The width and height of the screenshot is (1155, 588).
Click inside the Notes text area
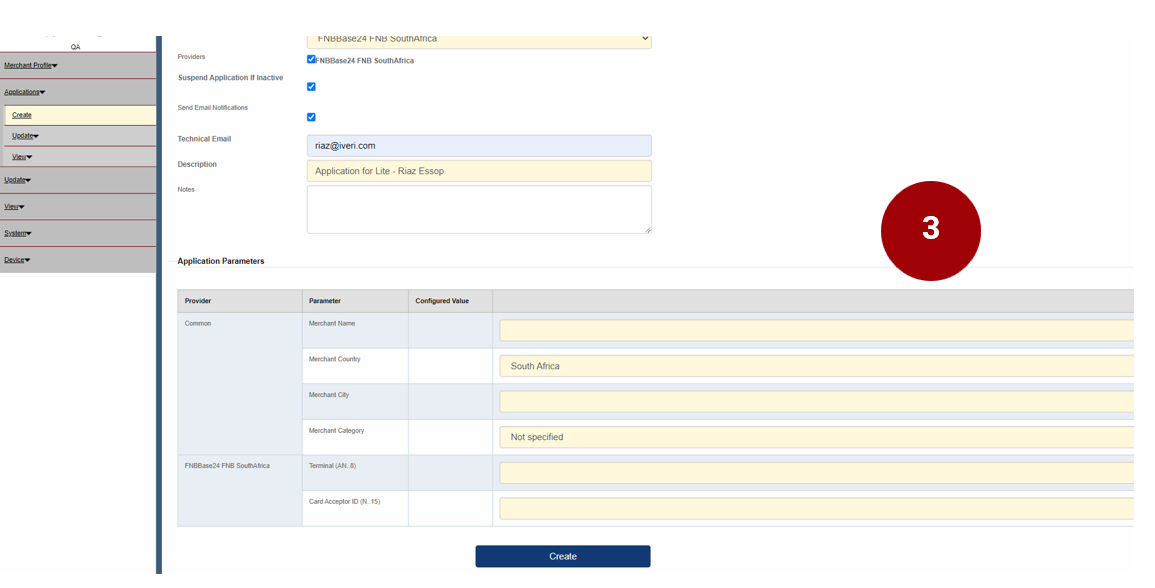point(479,209)
